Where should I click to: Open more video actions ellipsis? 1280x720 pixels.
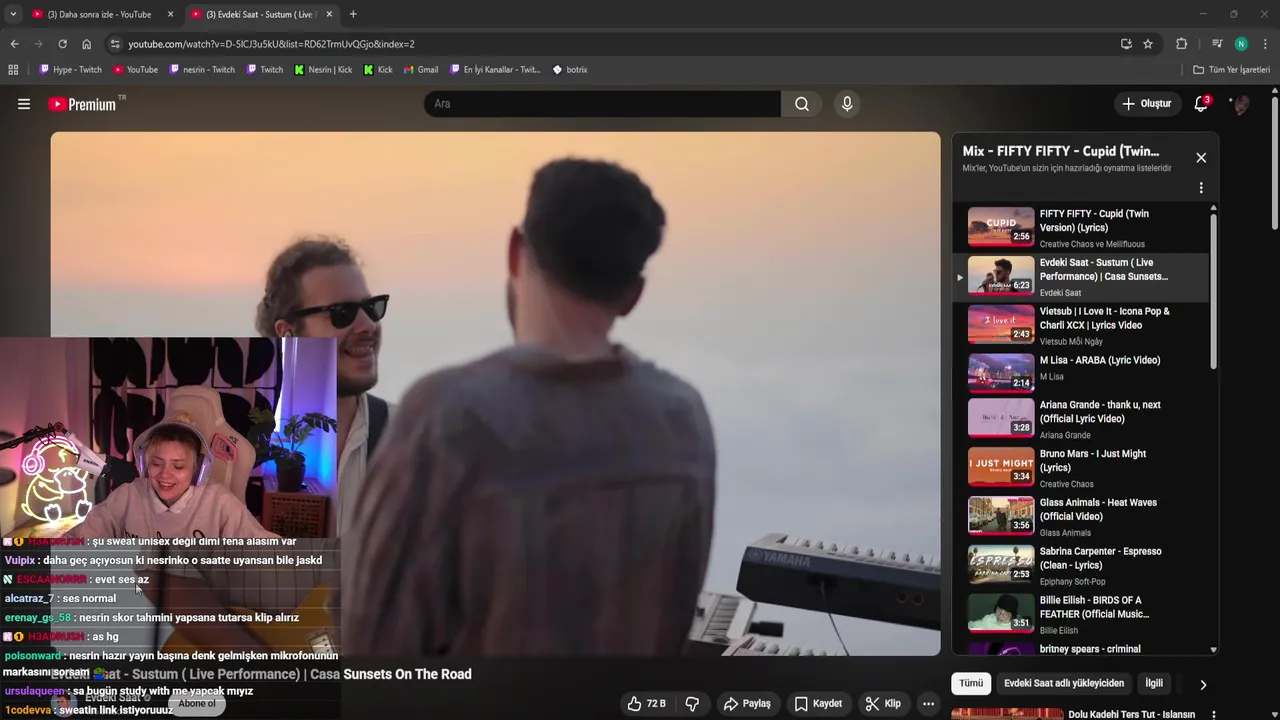pos(928,704)
